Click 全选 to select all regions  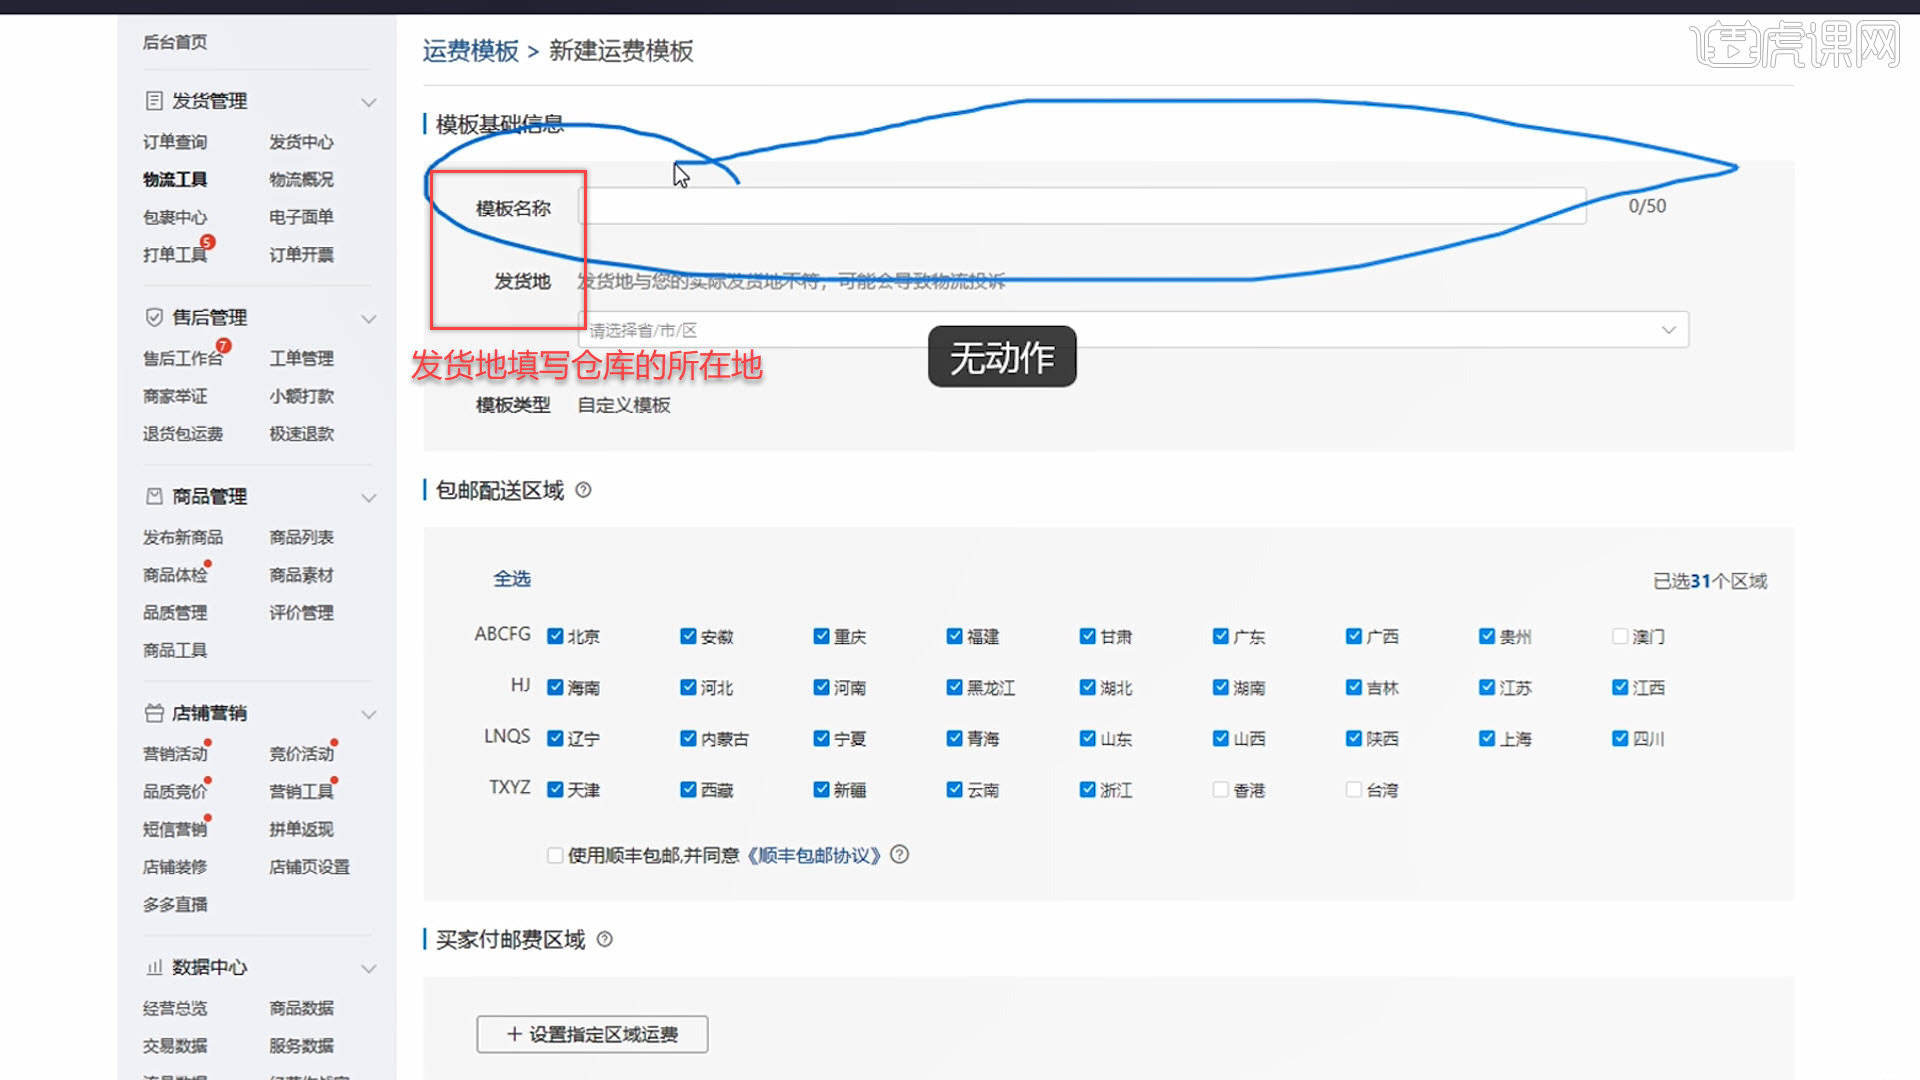click(x=512, y=579)
